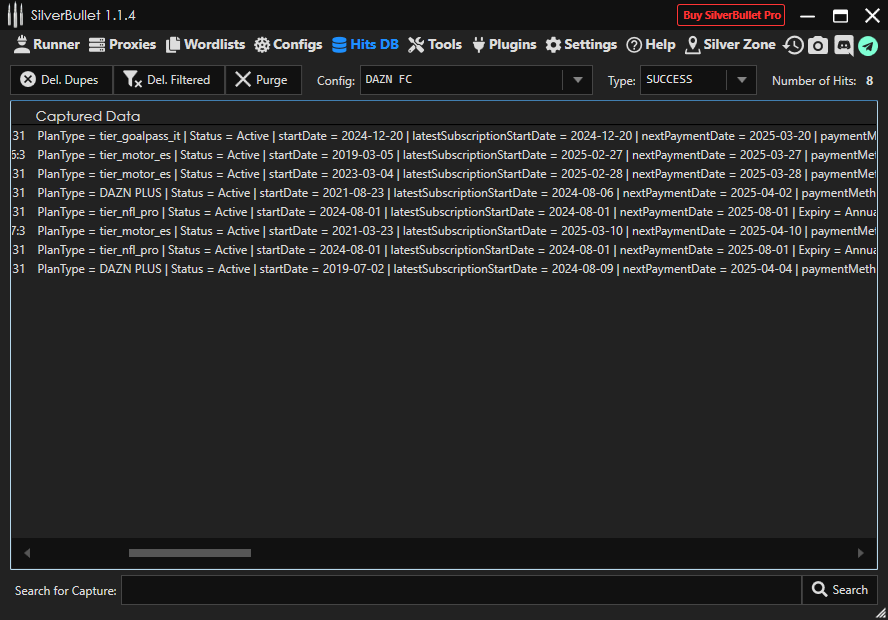This screenshot has width=888, height=620.
Task: Switch to Wordlists
Action: 205,45
